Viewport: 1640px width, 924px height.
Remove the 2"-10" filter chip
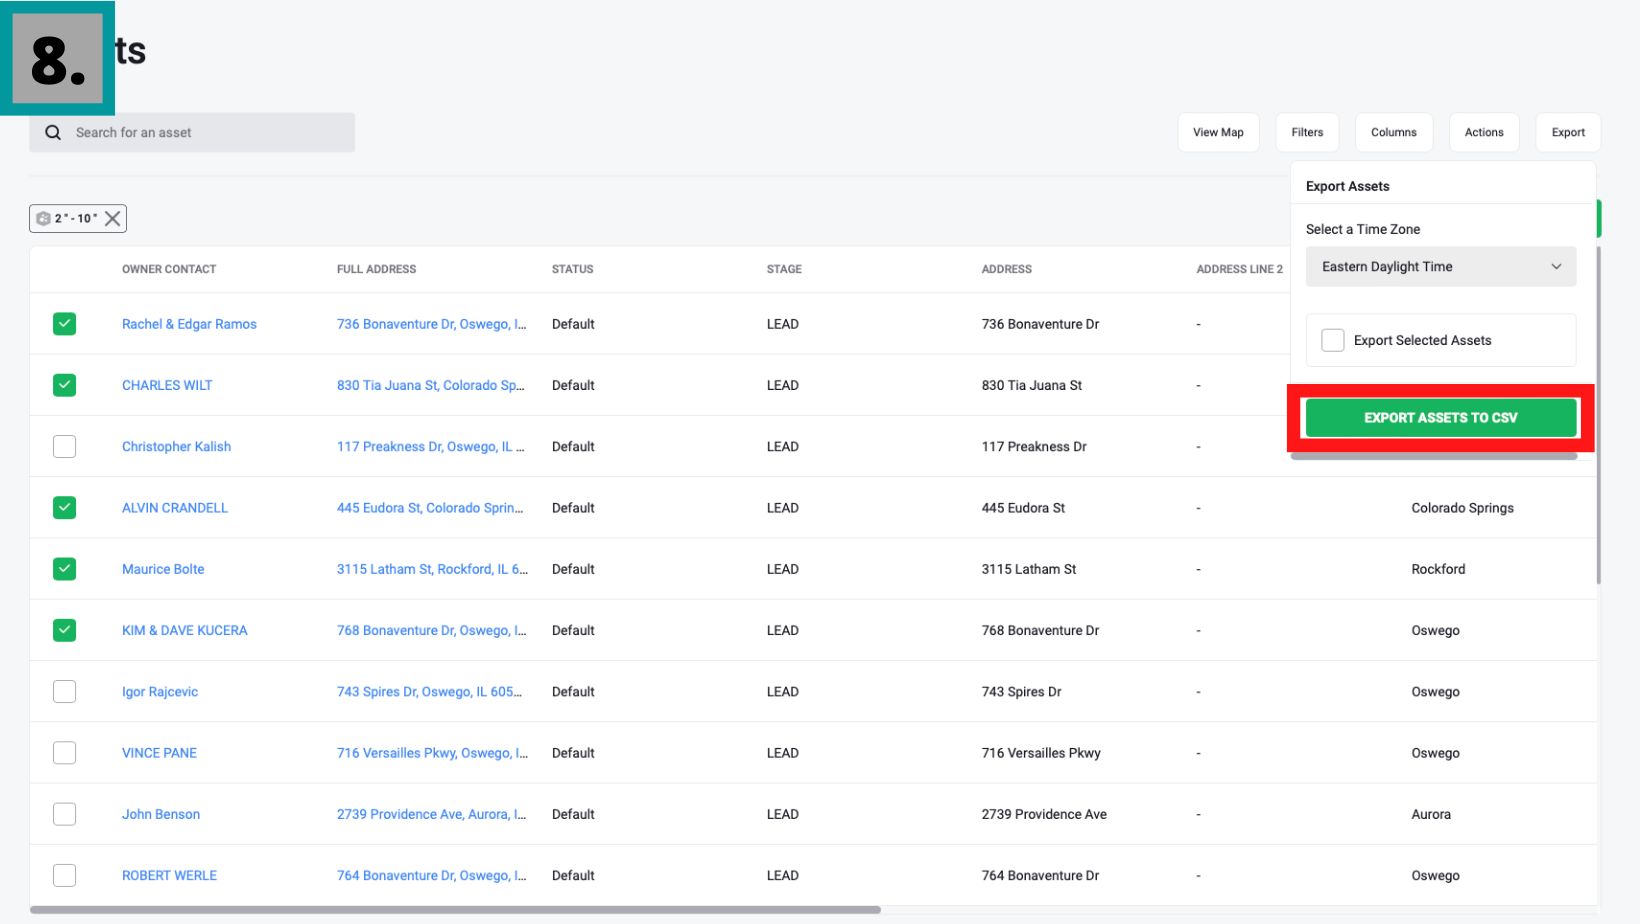(113, 218)
